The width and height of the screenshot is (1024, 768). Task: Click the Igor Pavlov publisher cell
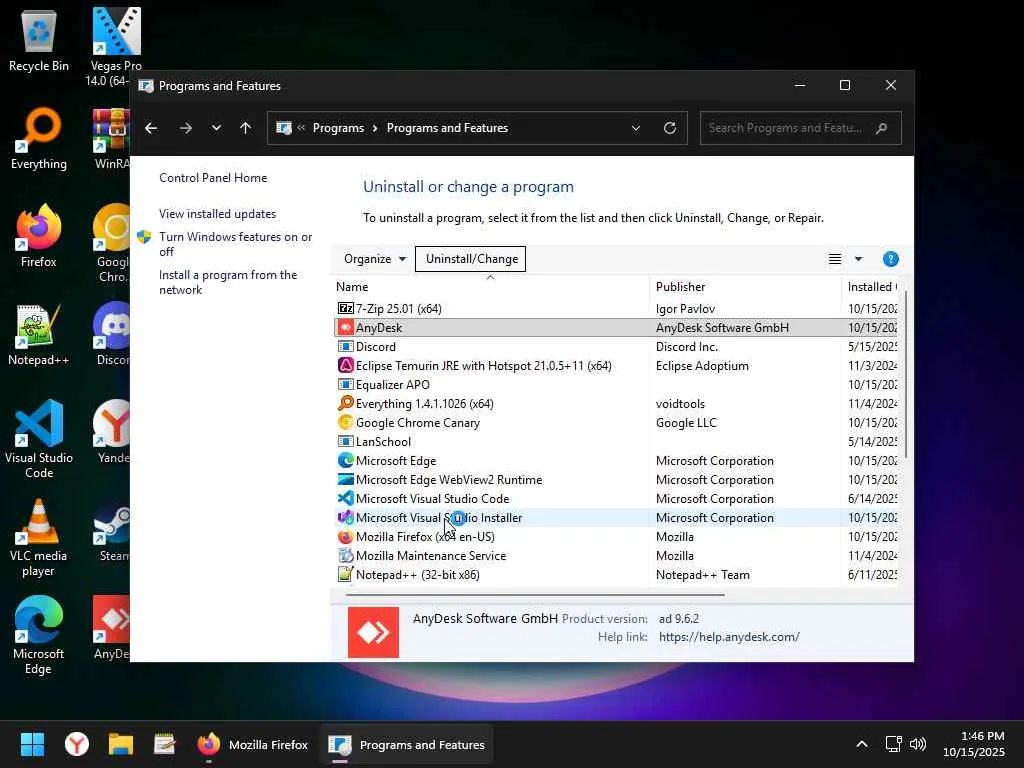[685, 309]
